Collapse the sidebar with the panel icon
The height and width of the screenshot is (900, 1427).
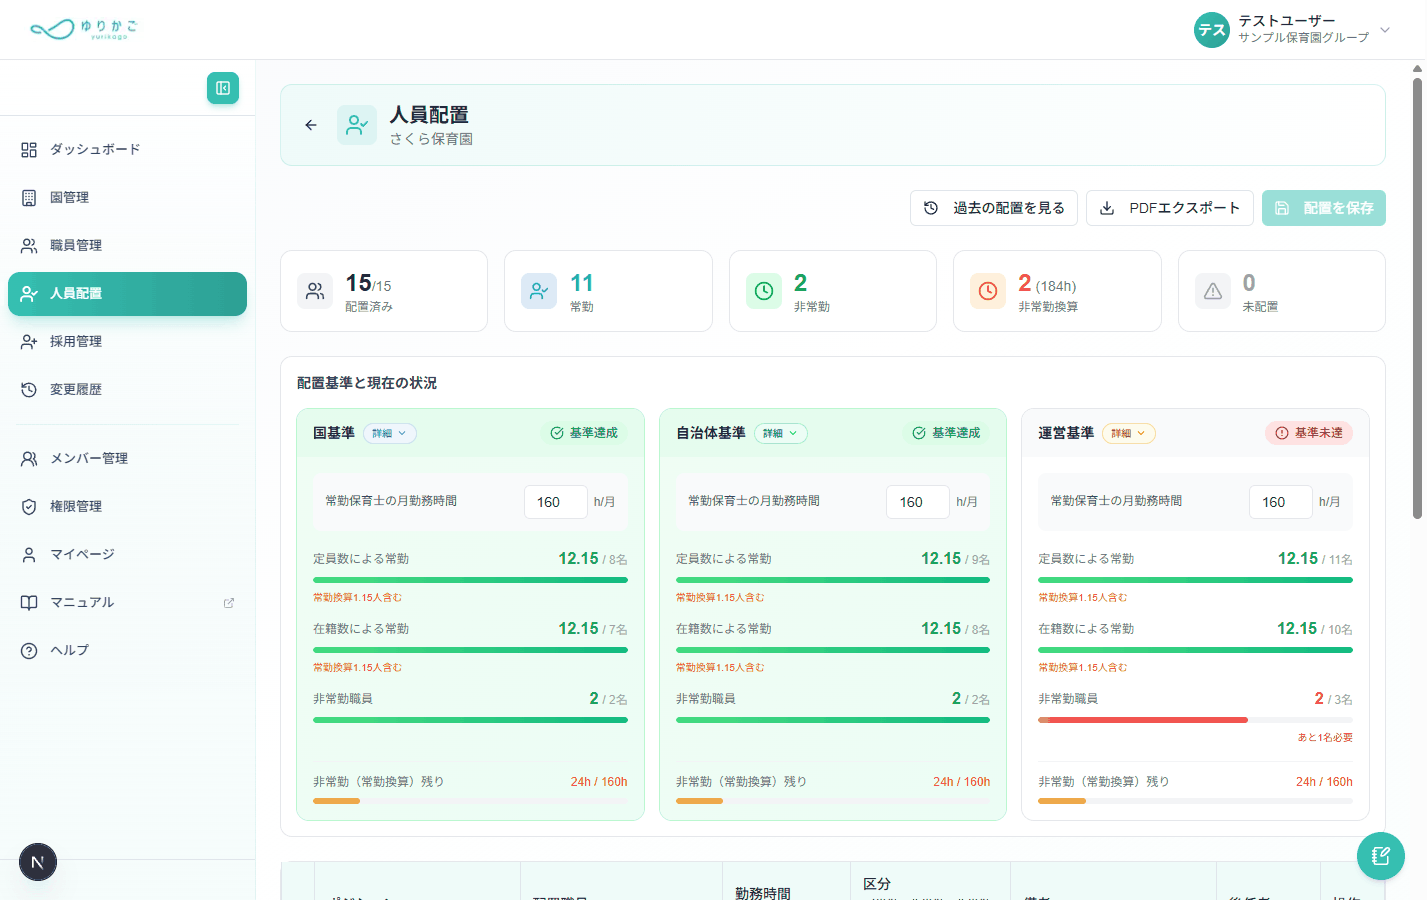tap(223, 88)
